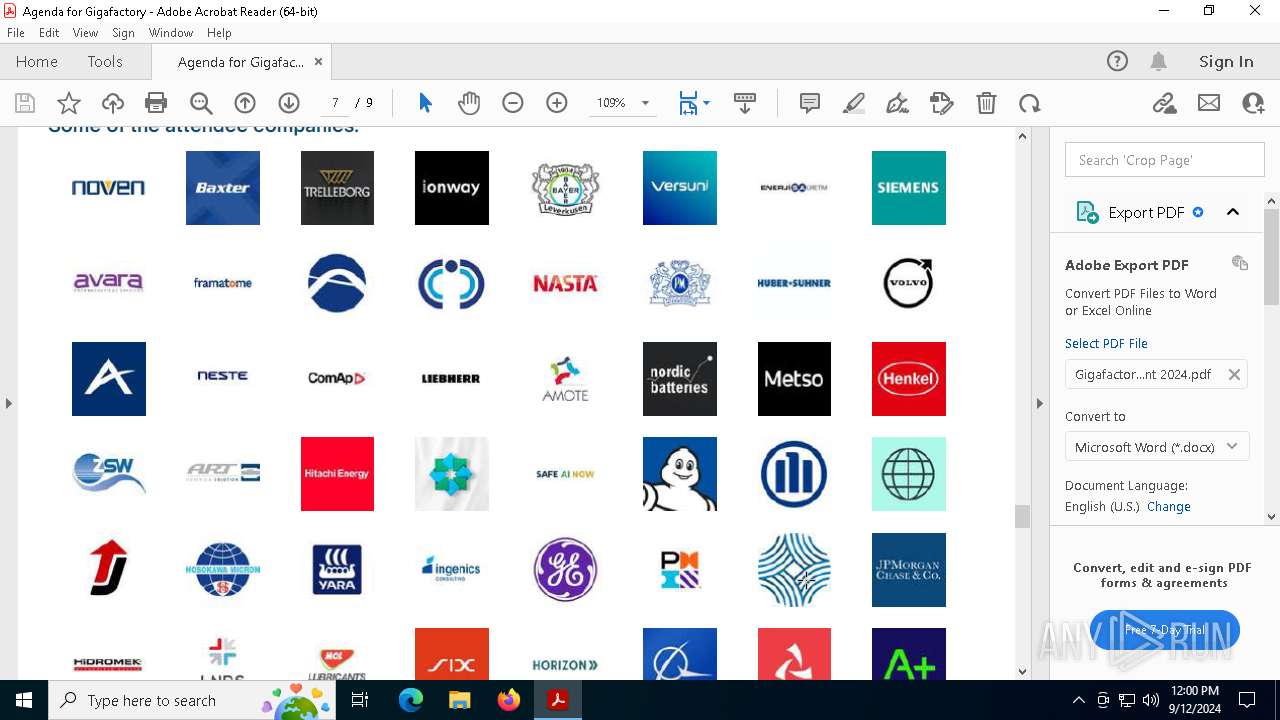Print the document with the printer icon

click(156, 103)
